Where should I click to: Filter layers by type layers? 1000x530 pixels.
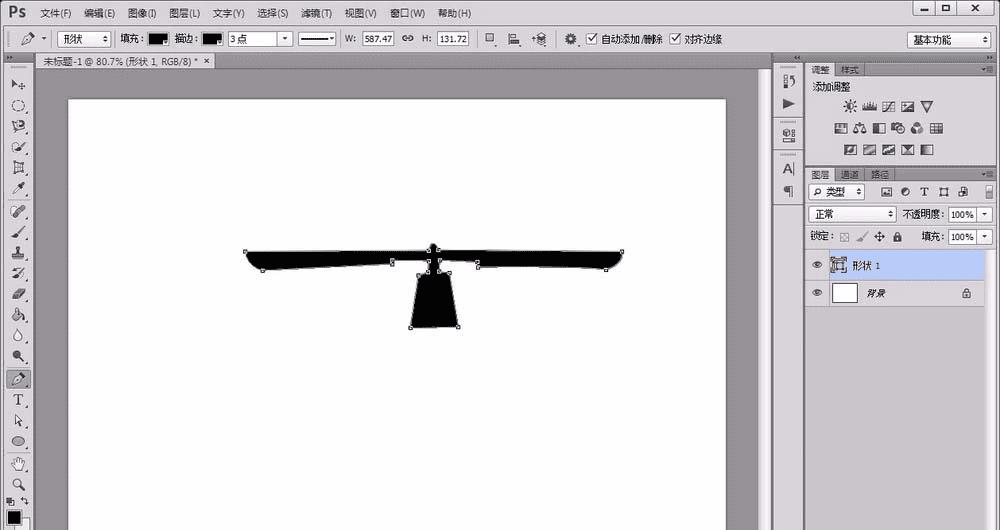point(924,192)
